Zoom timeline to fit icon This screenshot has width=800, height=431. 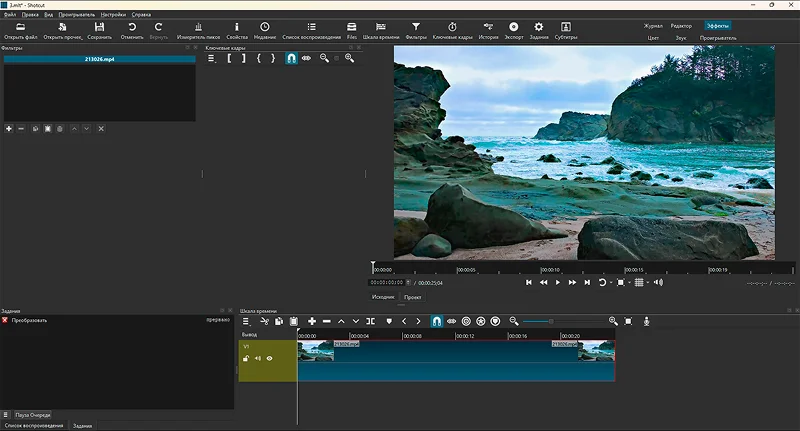629,321
